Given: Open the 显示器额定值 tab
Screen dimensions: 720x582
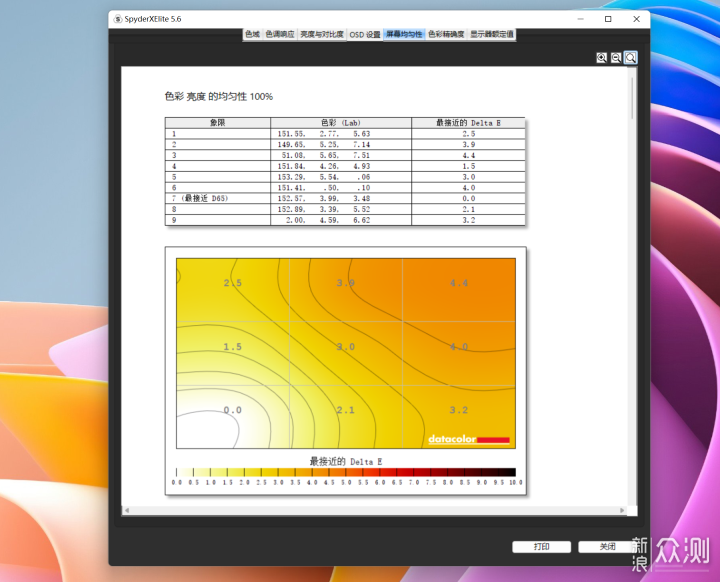Looking at the screenshot, I should click(x=491, y=34).
